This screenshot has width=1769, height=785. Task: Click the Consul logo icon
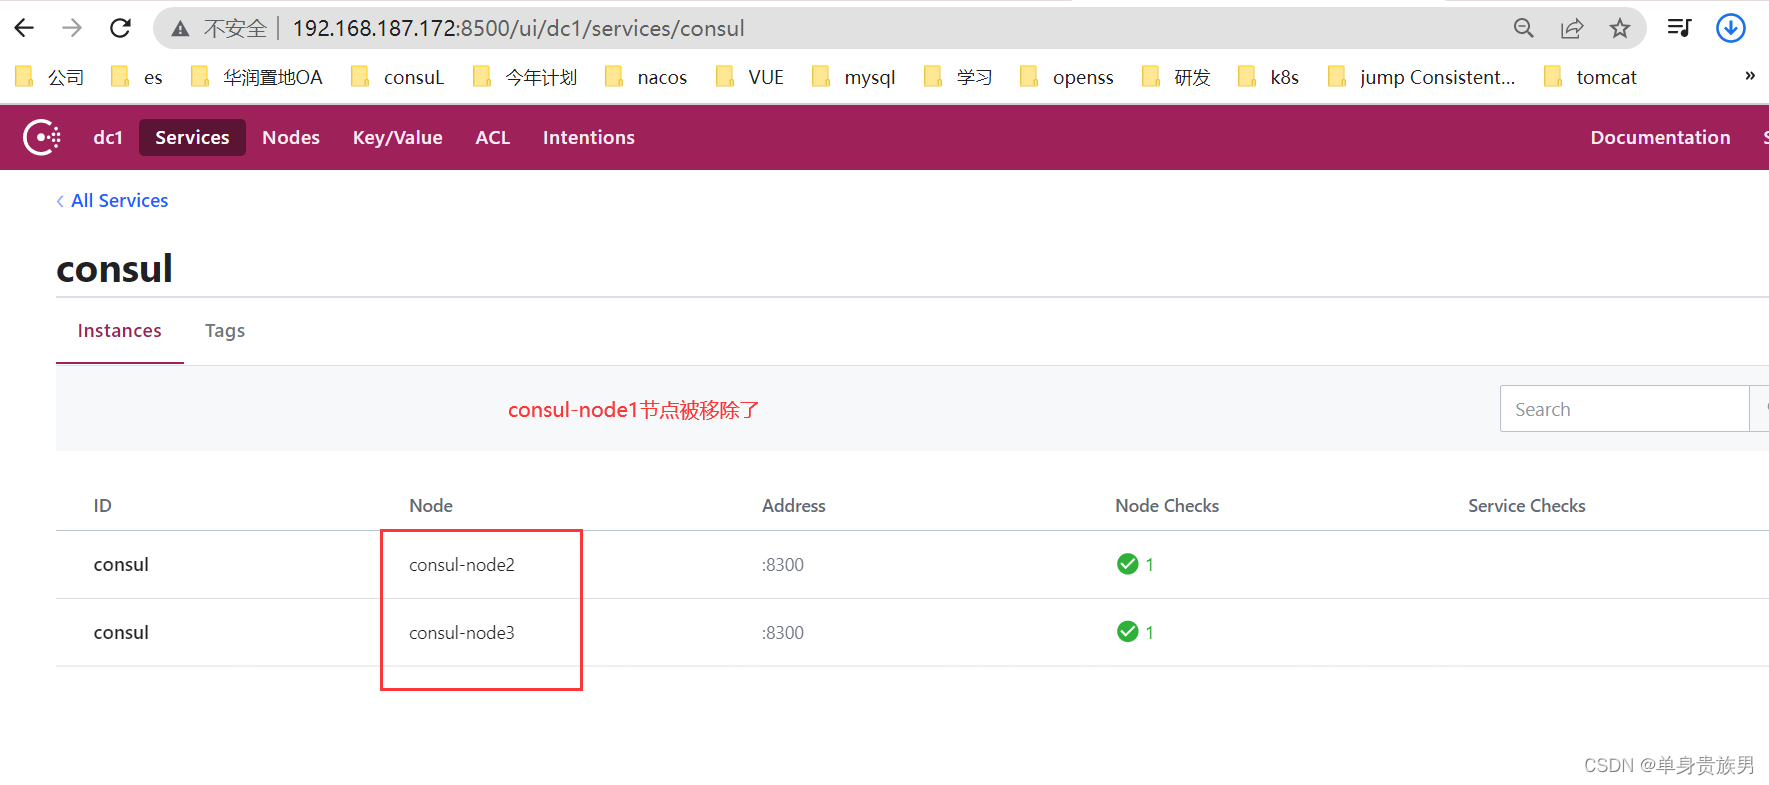(42, 137)
